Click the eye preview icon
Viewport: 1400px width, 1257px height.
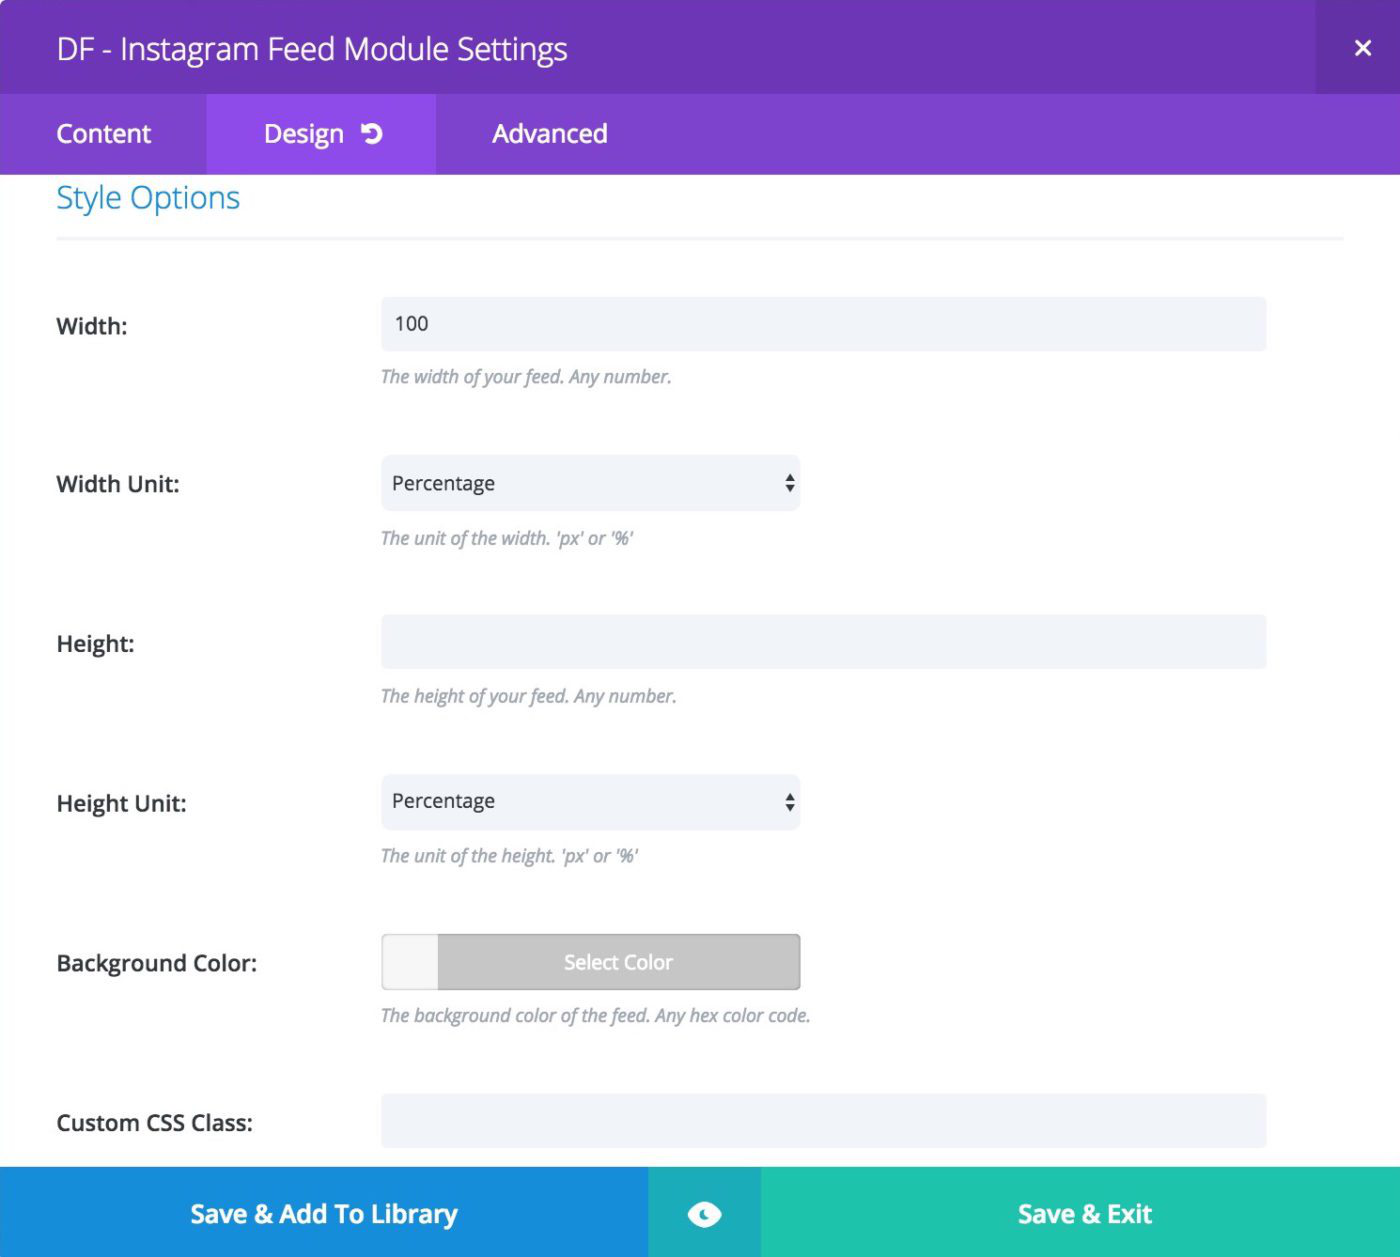704,1214
